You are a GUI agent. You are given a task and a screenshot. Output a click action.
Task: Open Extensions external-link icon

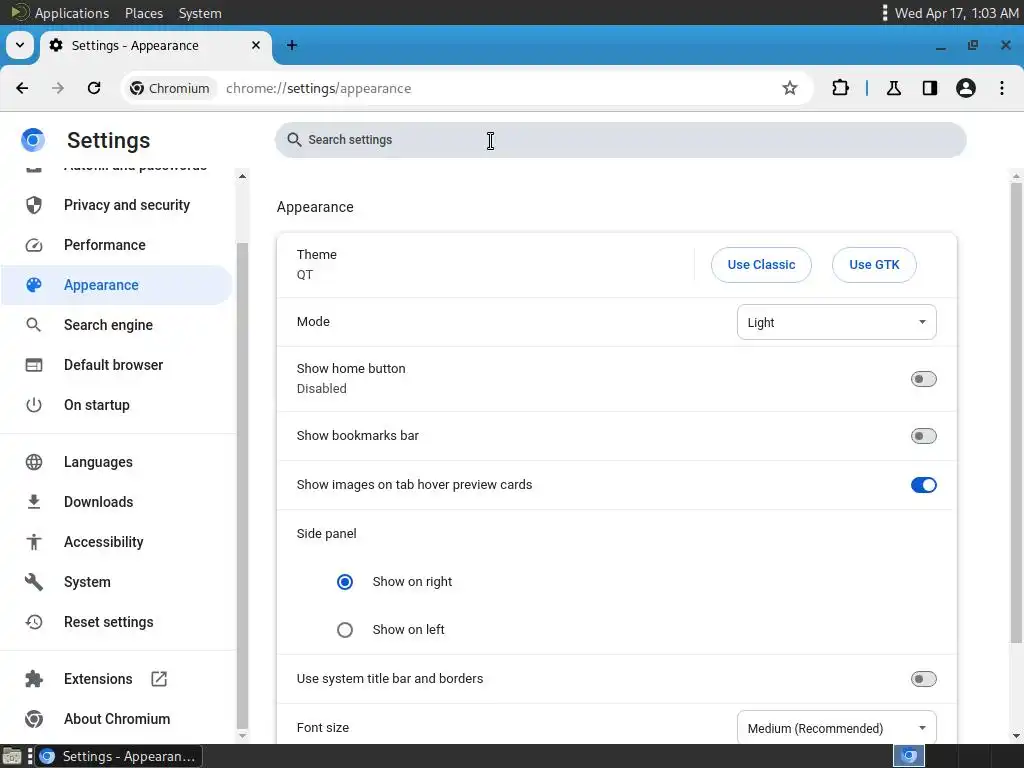tap(159, 679)
